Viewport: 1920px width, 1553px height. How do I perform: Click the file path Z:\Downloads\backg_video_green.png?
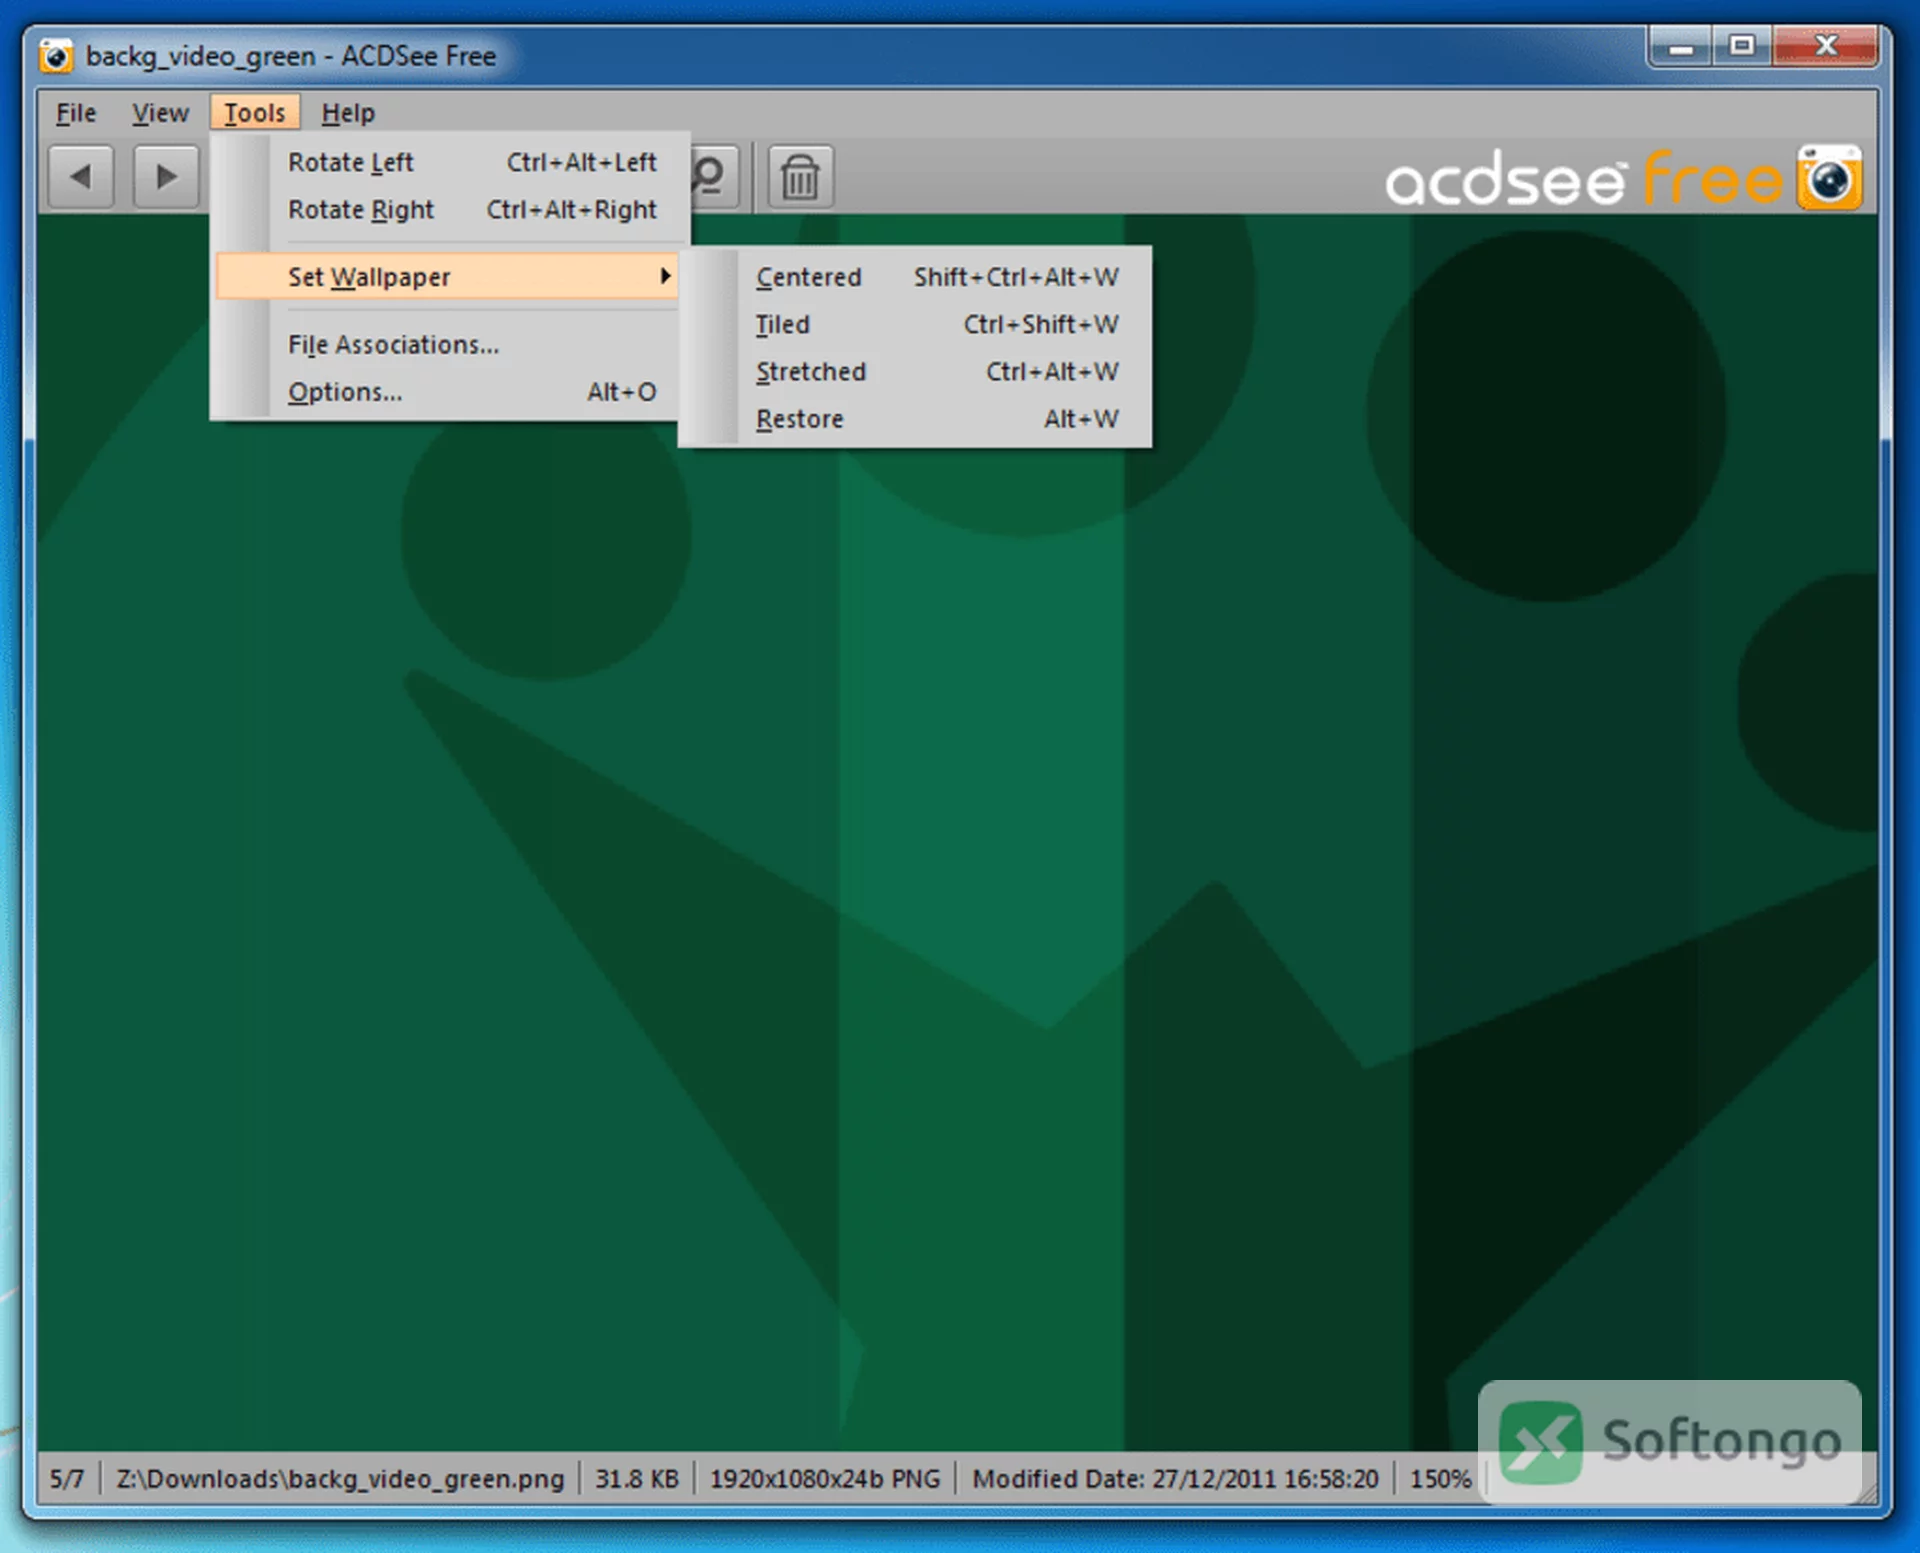pos(340,1478)
